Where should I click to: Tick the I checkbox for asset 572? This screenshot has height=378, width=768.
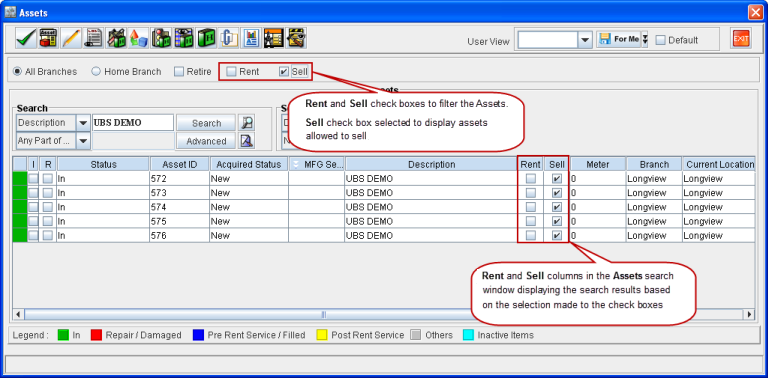33,179
